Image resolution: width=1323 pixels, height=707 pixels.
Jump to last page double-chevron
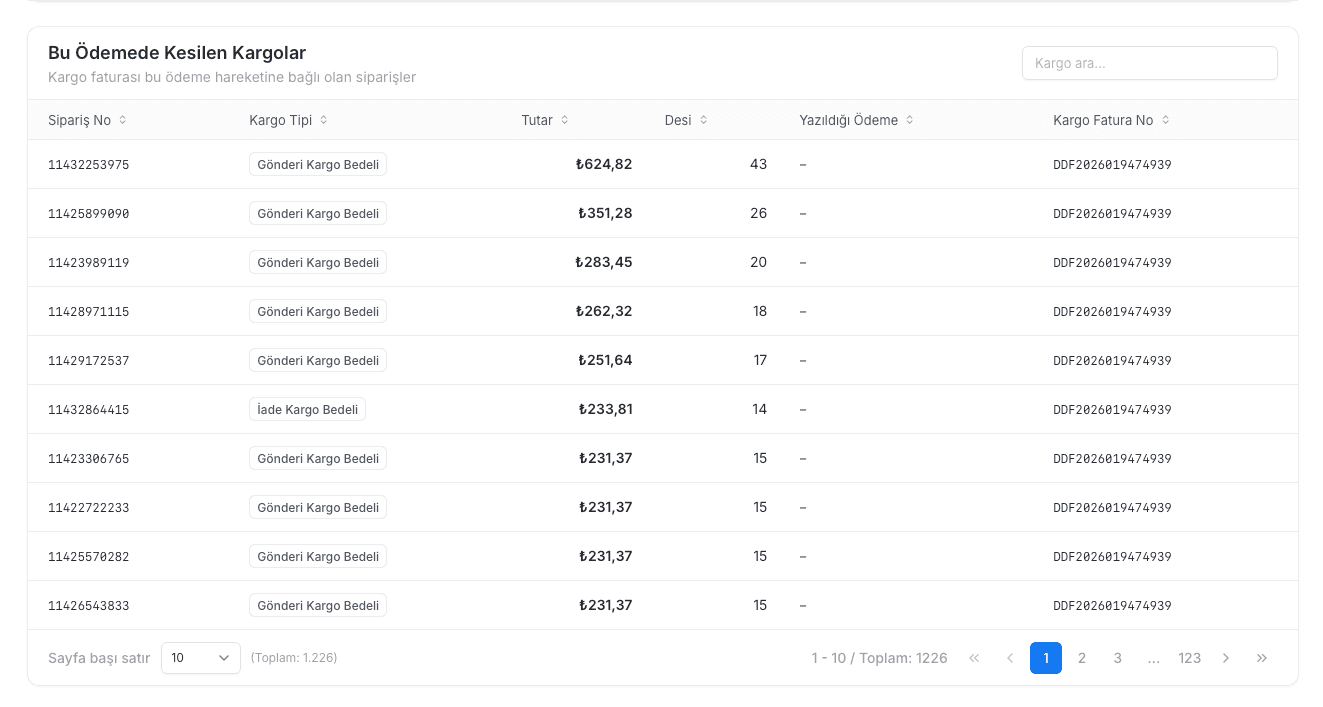(x=1262, y=658)
